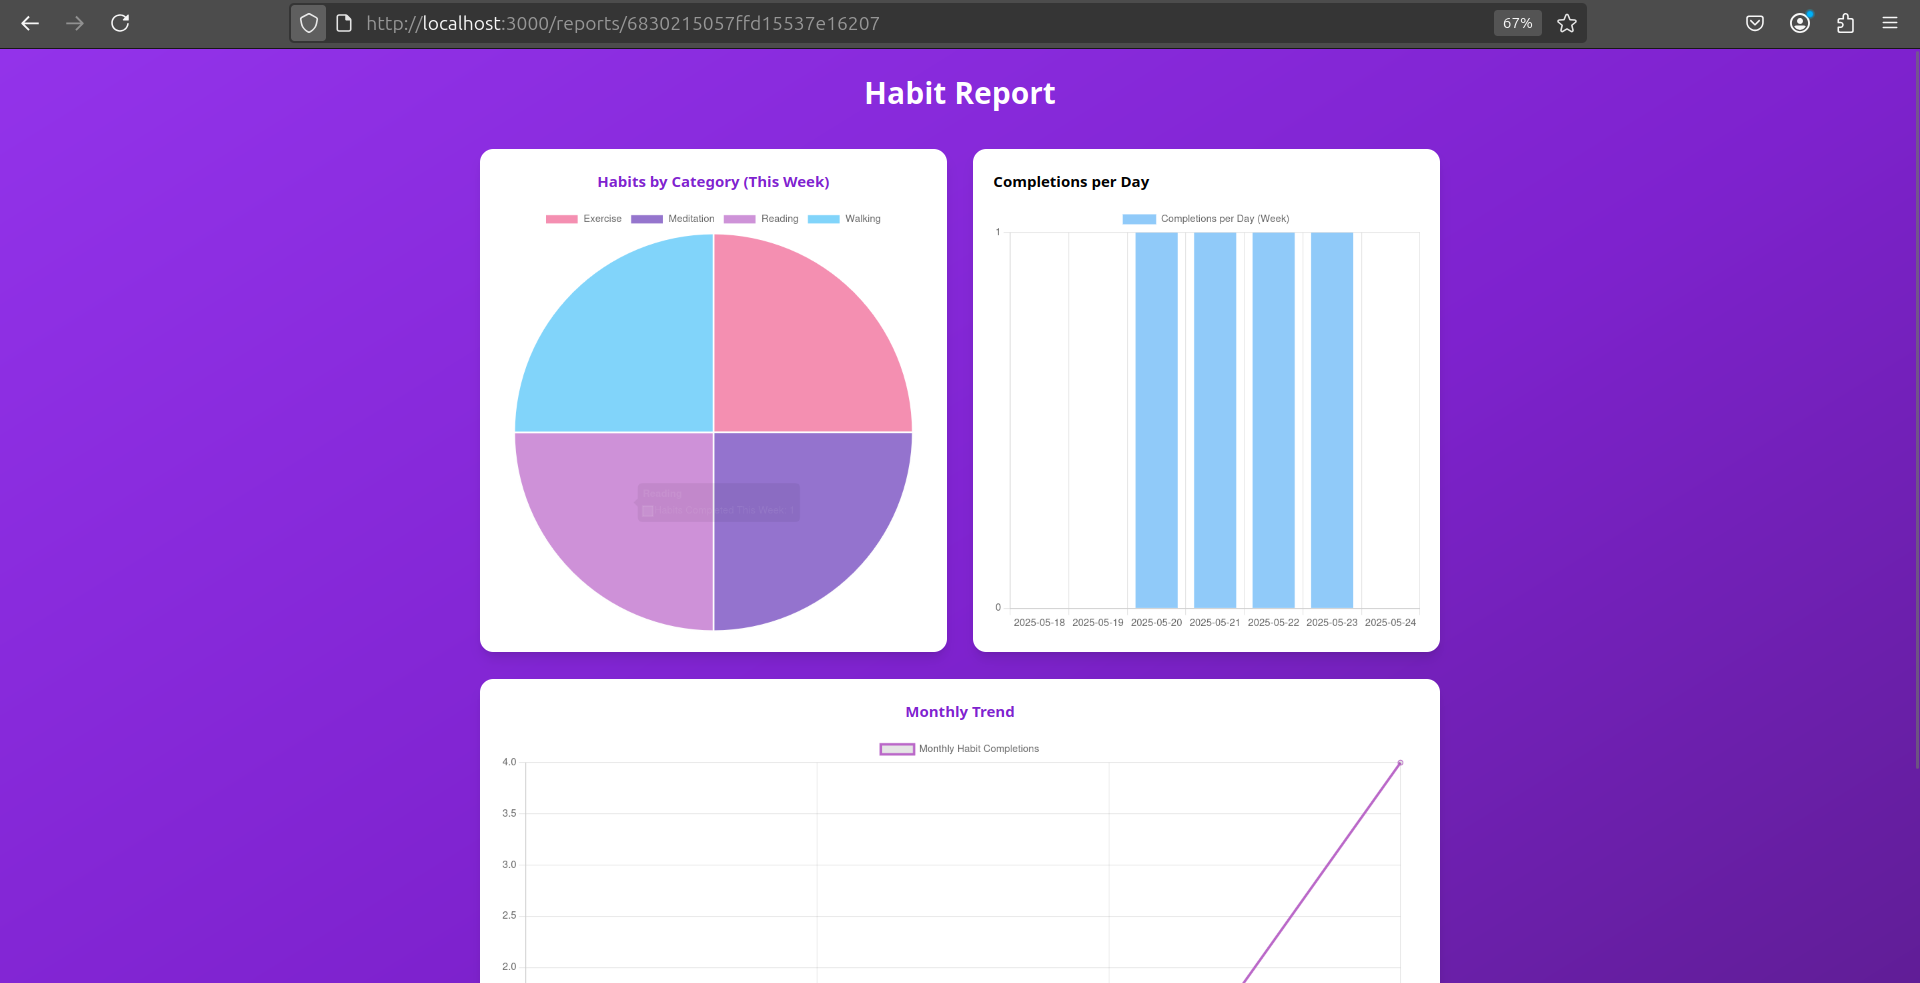Open the extensions puzzle icon

[1845, 23]
